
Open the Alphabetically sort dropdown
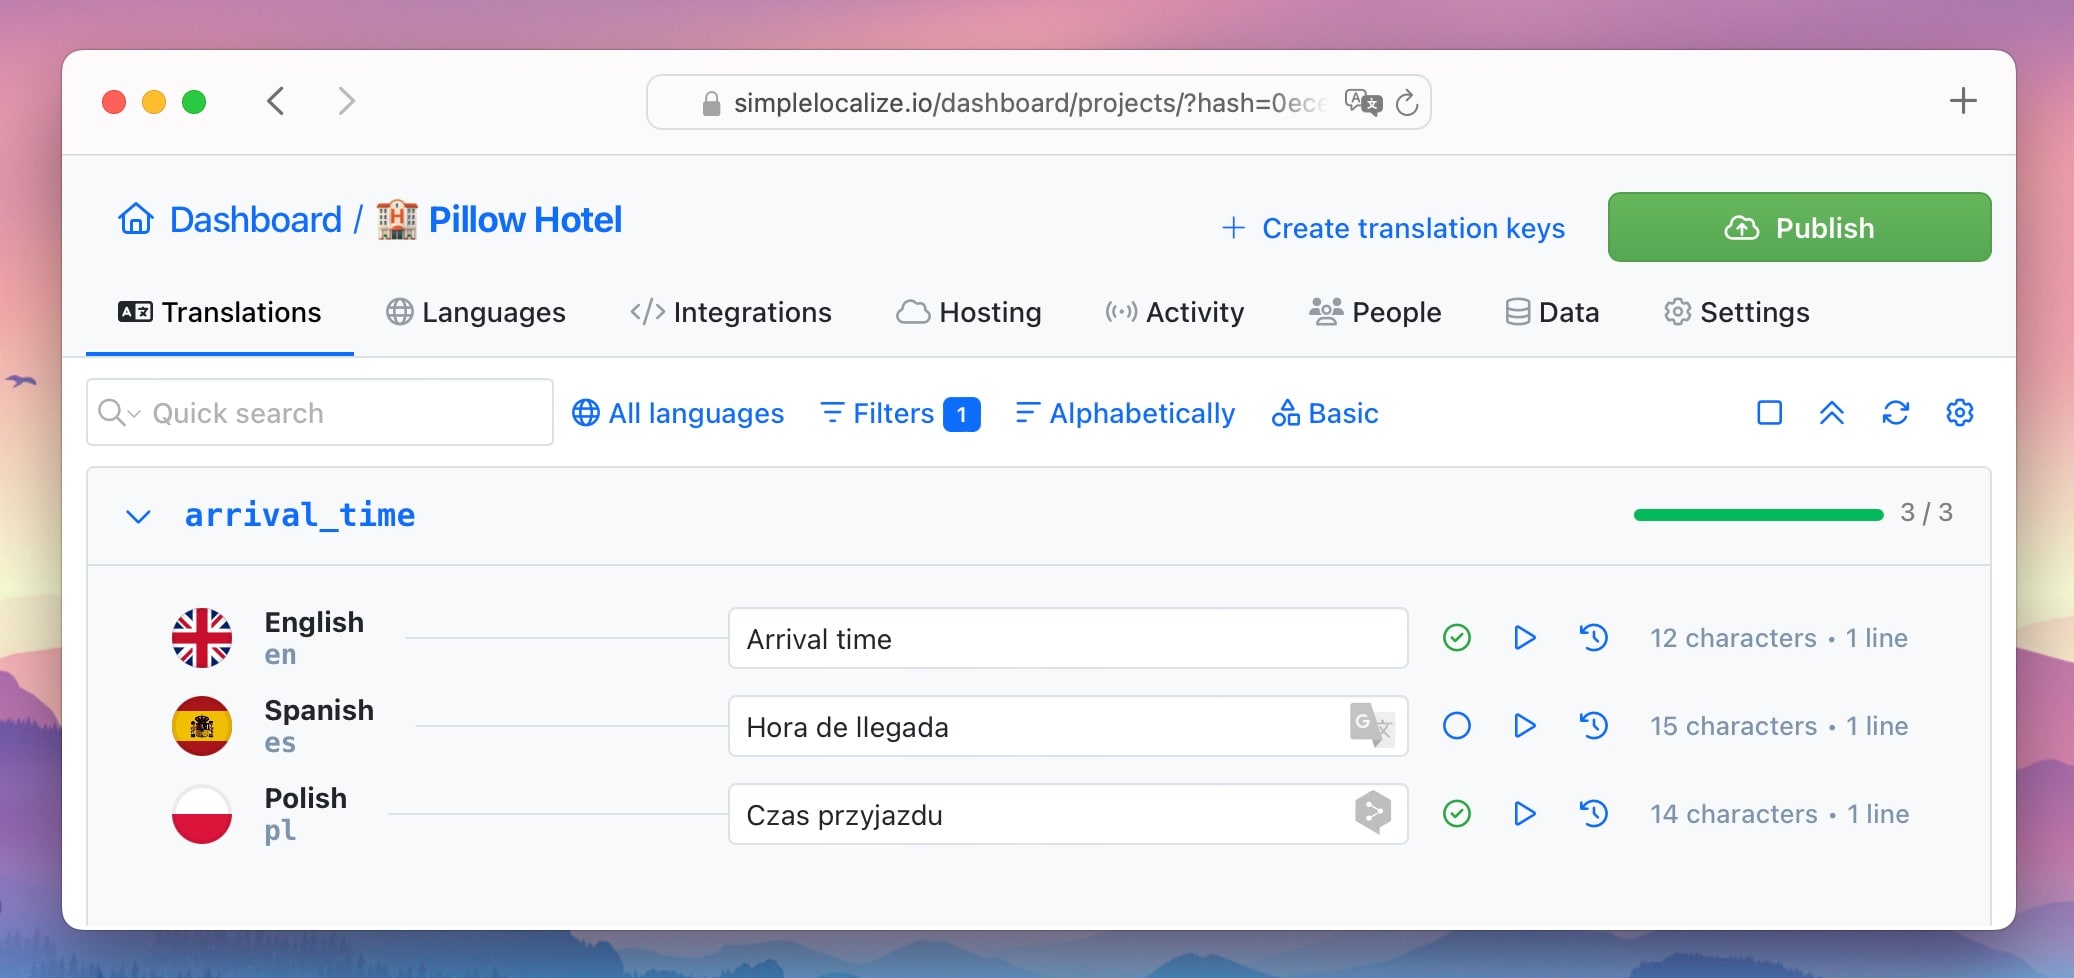(x=1125, y=413)
